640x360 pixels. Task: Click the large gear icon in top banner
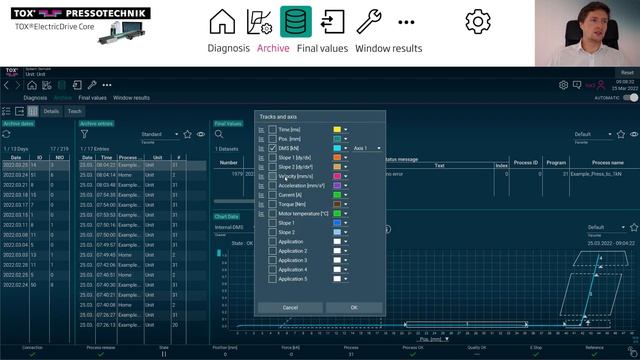click(478, 21)
